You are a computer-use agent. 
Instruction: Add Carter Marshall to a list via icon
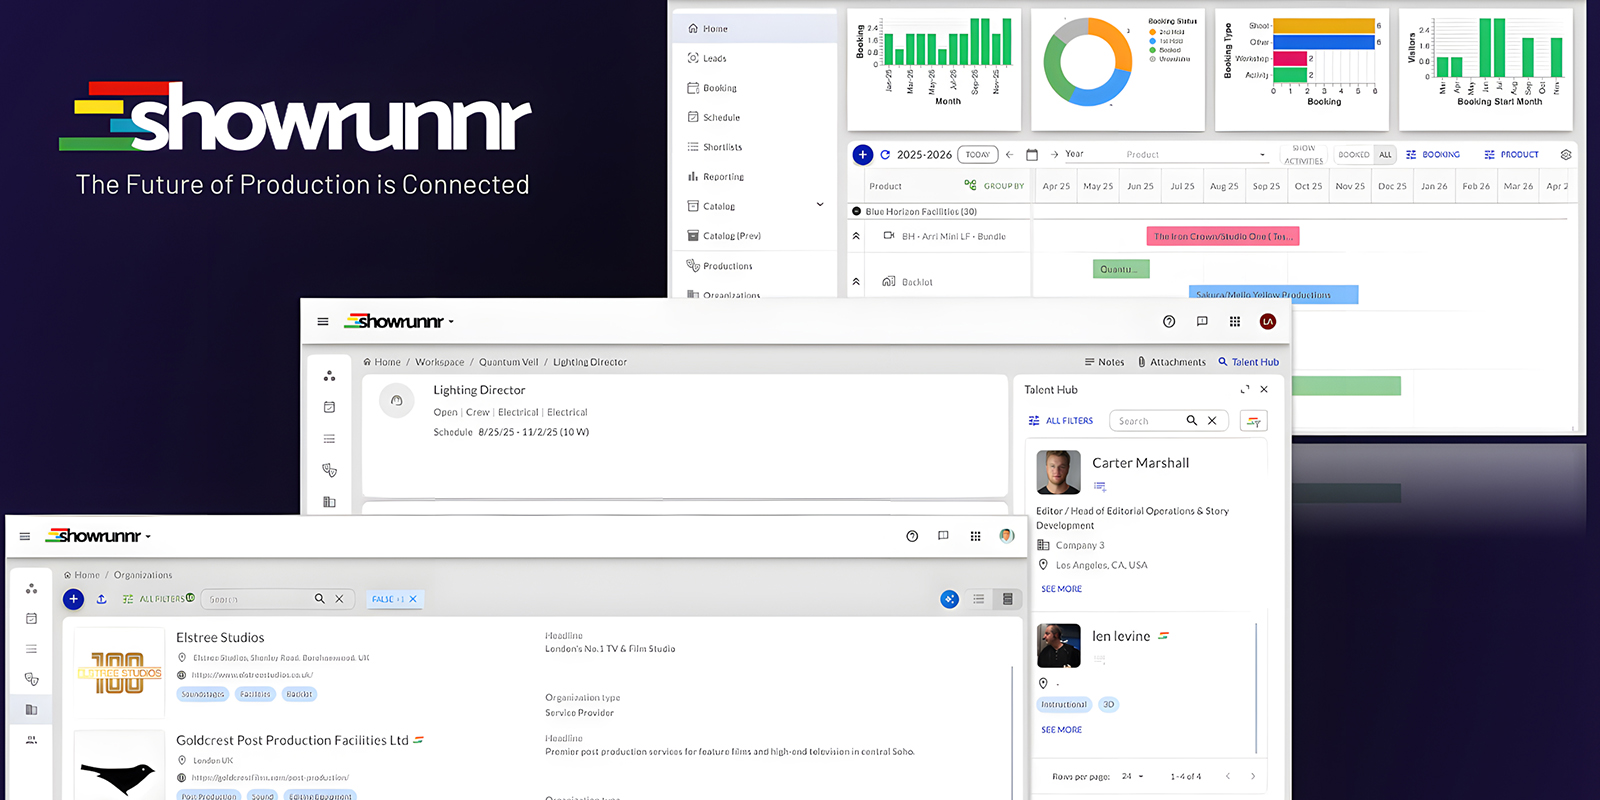tap(1100, 487)
